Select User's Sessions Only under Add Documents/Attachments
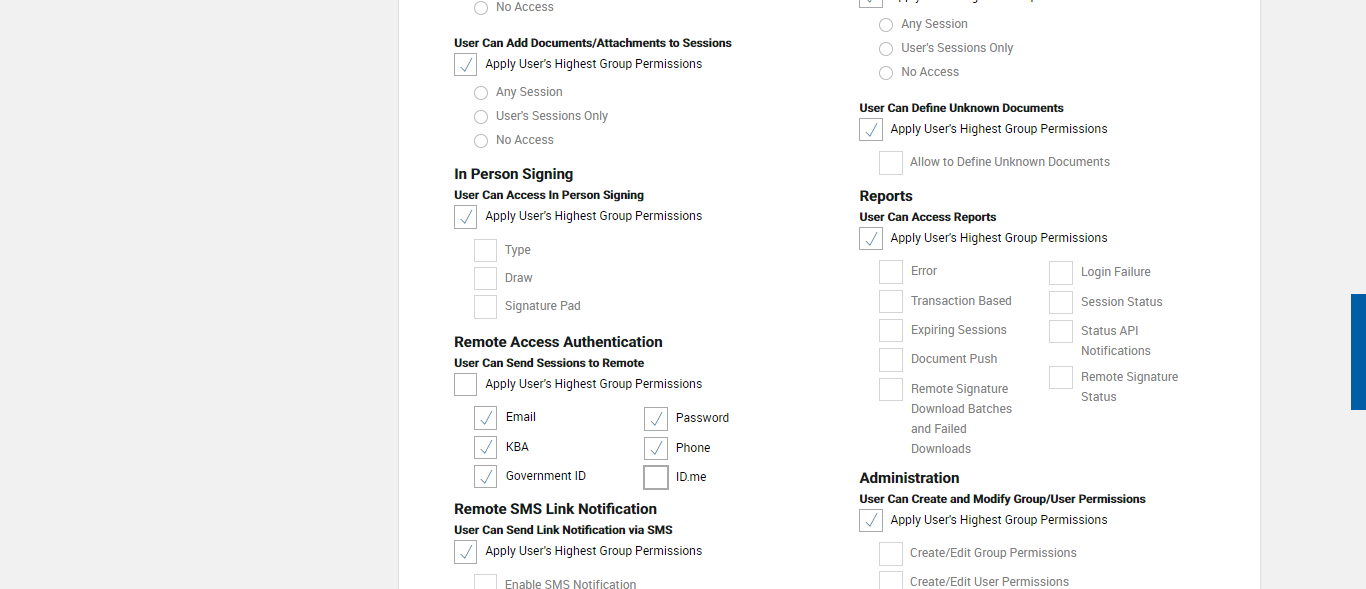The width and height of the screenshot is (1366, 589). tap(481, 117)
